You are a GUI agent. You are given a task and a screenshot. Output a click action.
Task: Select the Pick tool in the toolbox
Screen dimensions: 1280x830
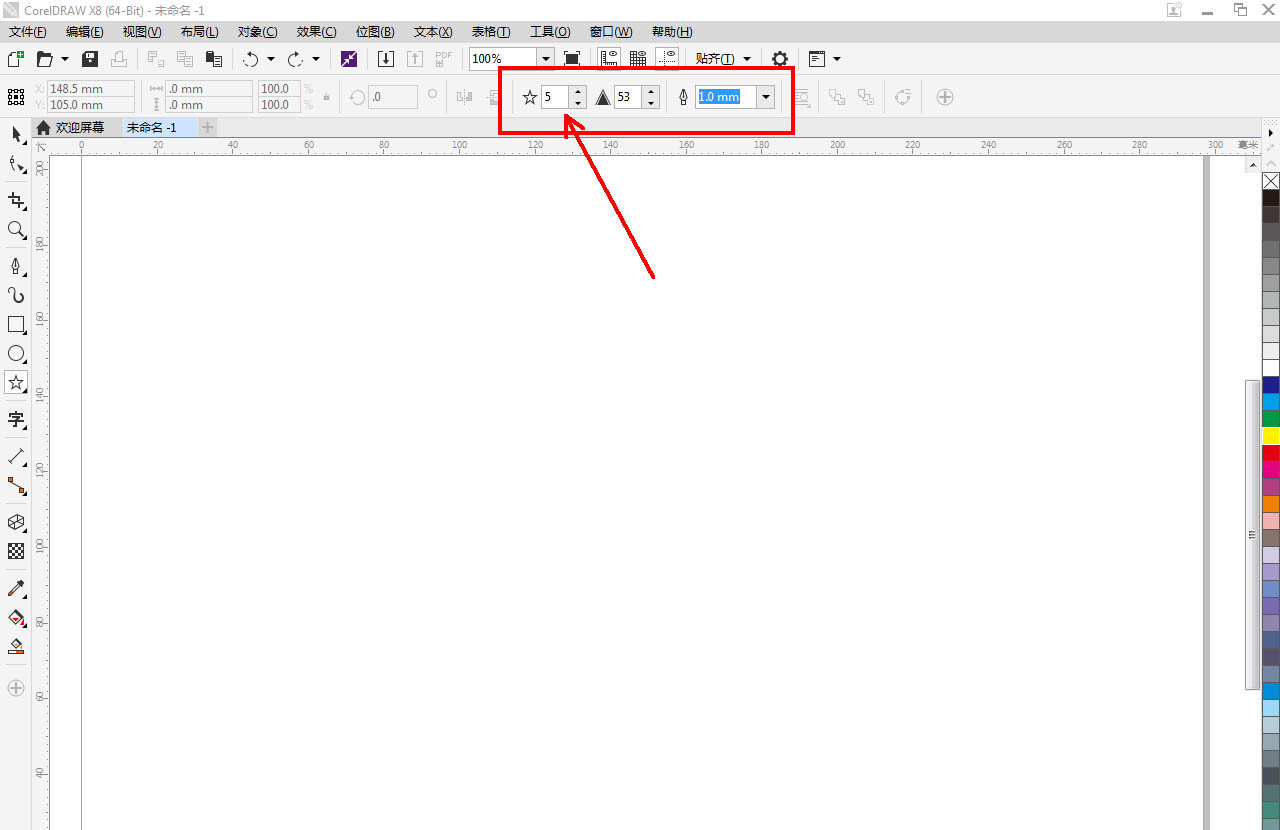(16, 134)
